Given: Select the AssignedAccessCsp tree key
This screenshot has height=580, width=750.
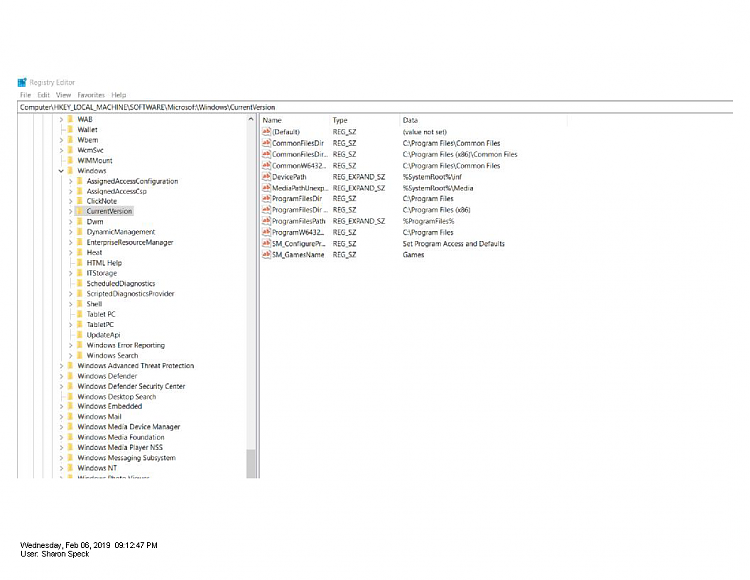Looking at the screenshot, I should click(116, 191).
